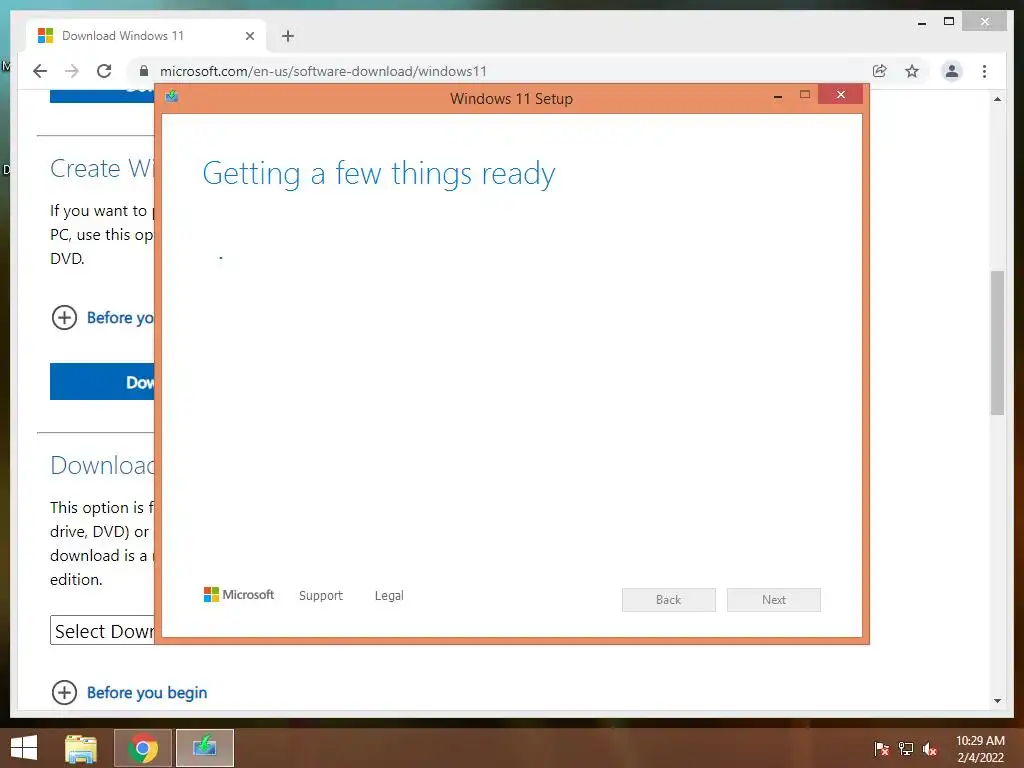Click the padlock site info icon

(x=144, y=71)
